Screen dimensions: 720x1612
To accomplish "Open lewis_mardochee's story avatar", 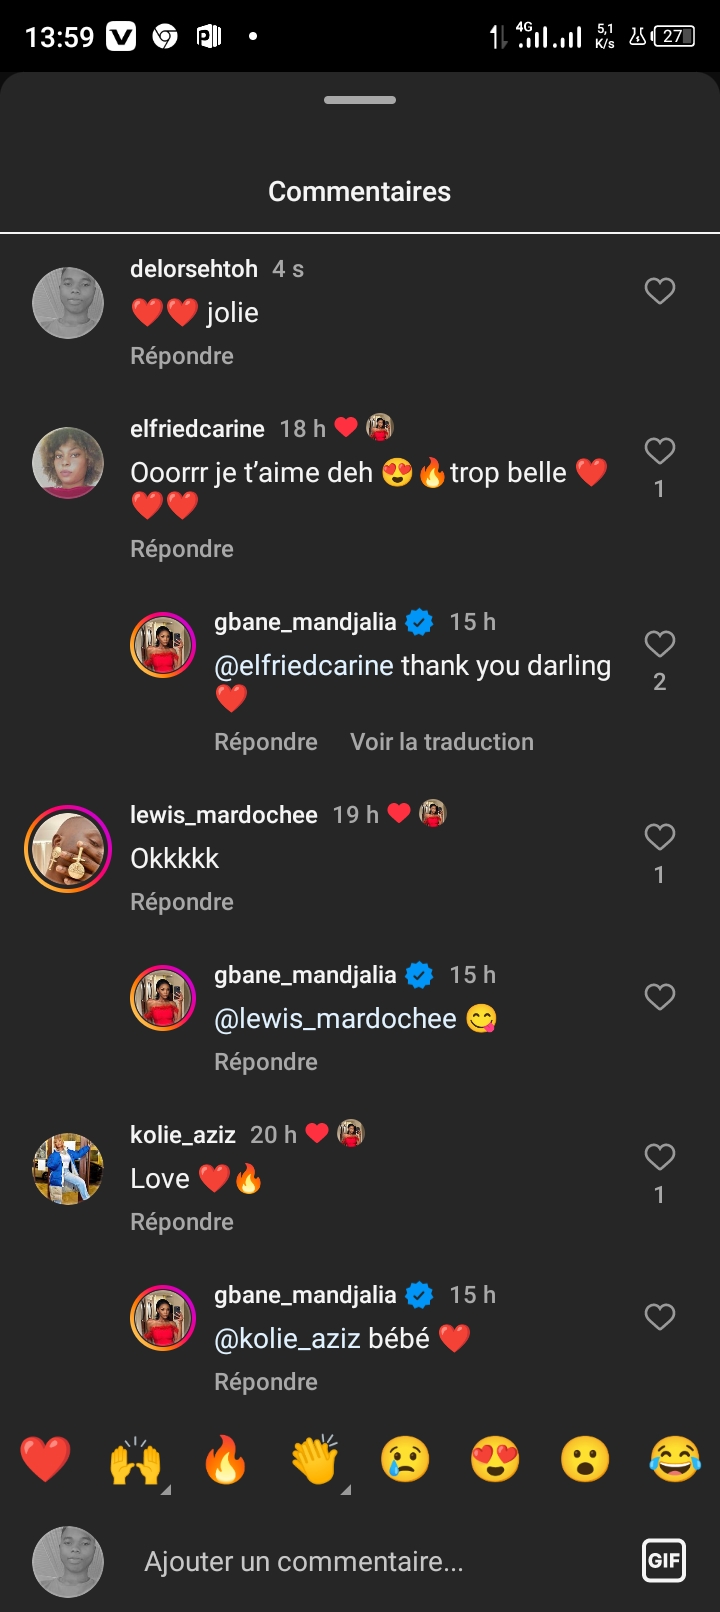I will click(x=68, y=849).
